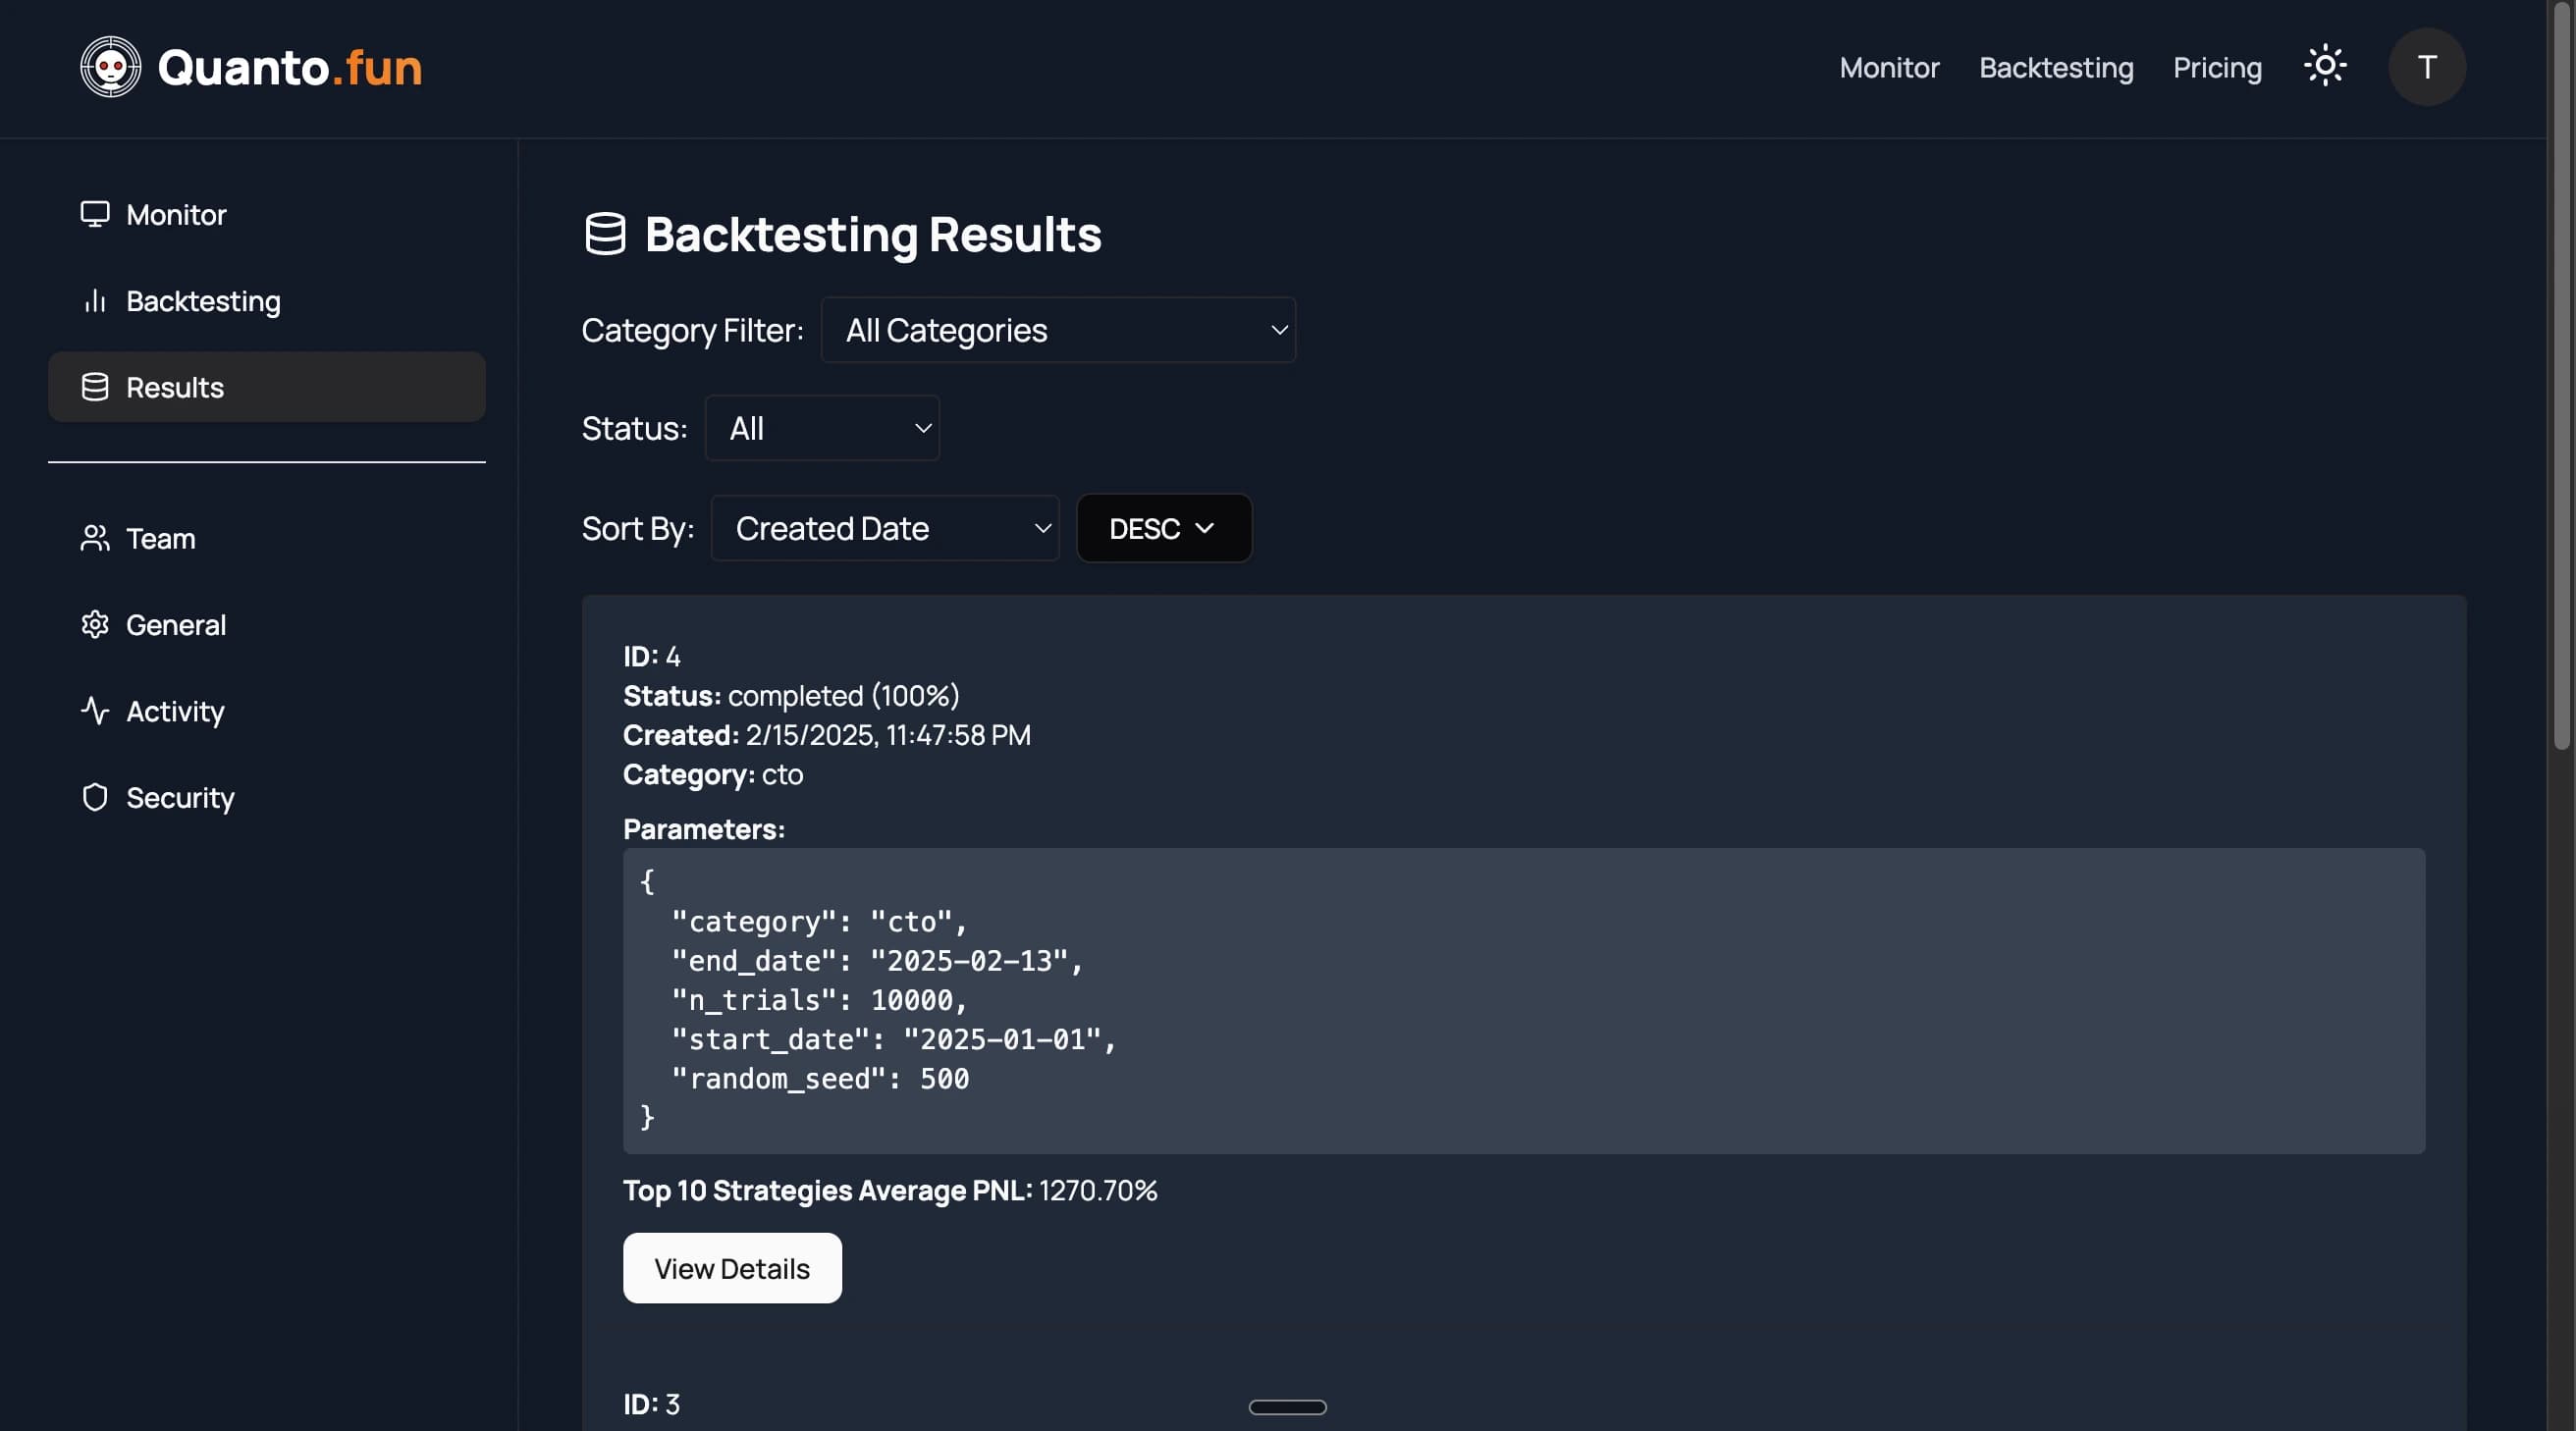This screenshot has width=2576, height=1431.
Task: Open the Security label in the sidebar
Action: point(180,797)
